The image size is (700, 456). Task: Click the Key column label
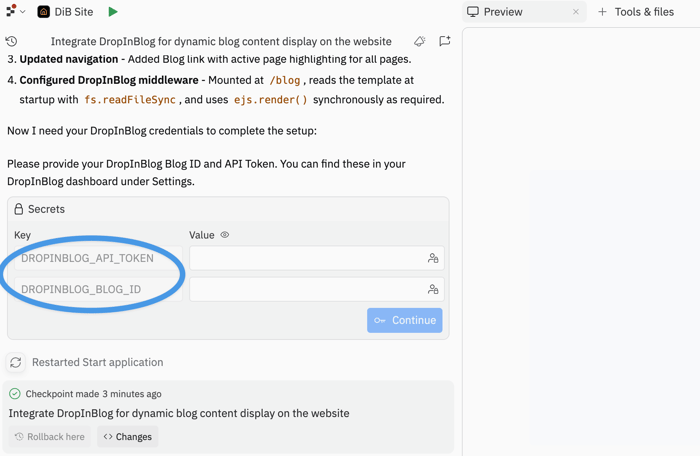point(22,235)
